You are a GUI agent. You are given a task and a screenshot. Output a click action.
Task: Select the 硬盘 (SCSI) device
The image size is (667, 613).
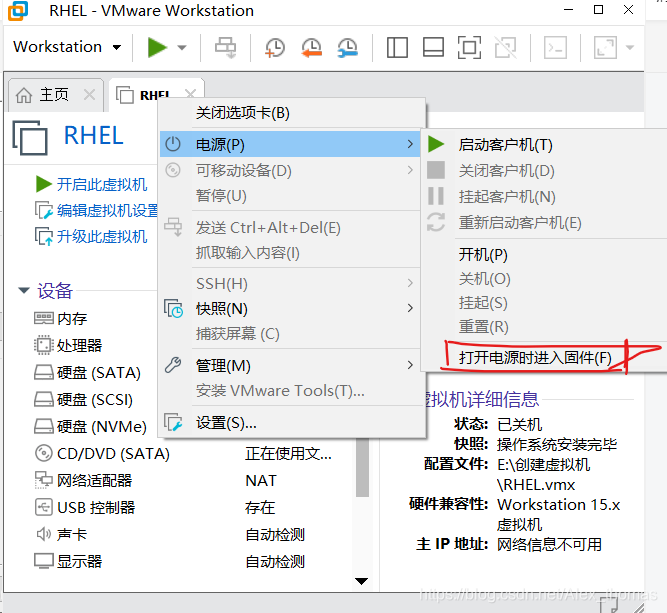tap(83, 399)
